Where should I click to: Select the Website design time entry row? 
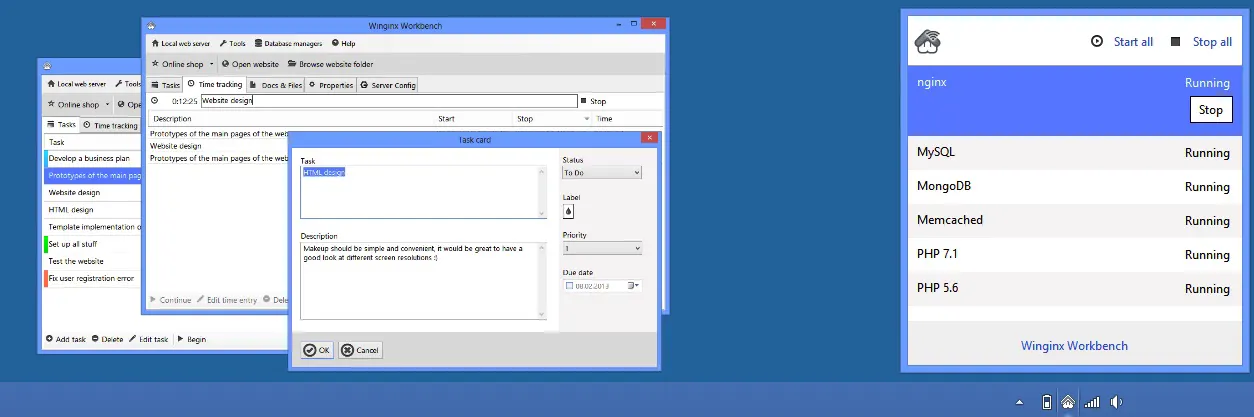tap(218, 145)
